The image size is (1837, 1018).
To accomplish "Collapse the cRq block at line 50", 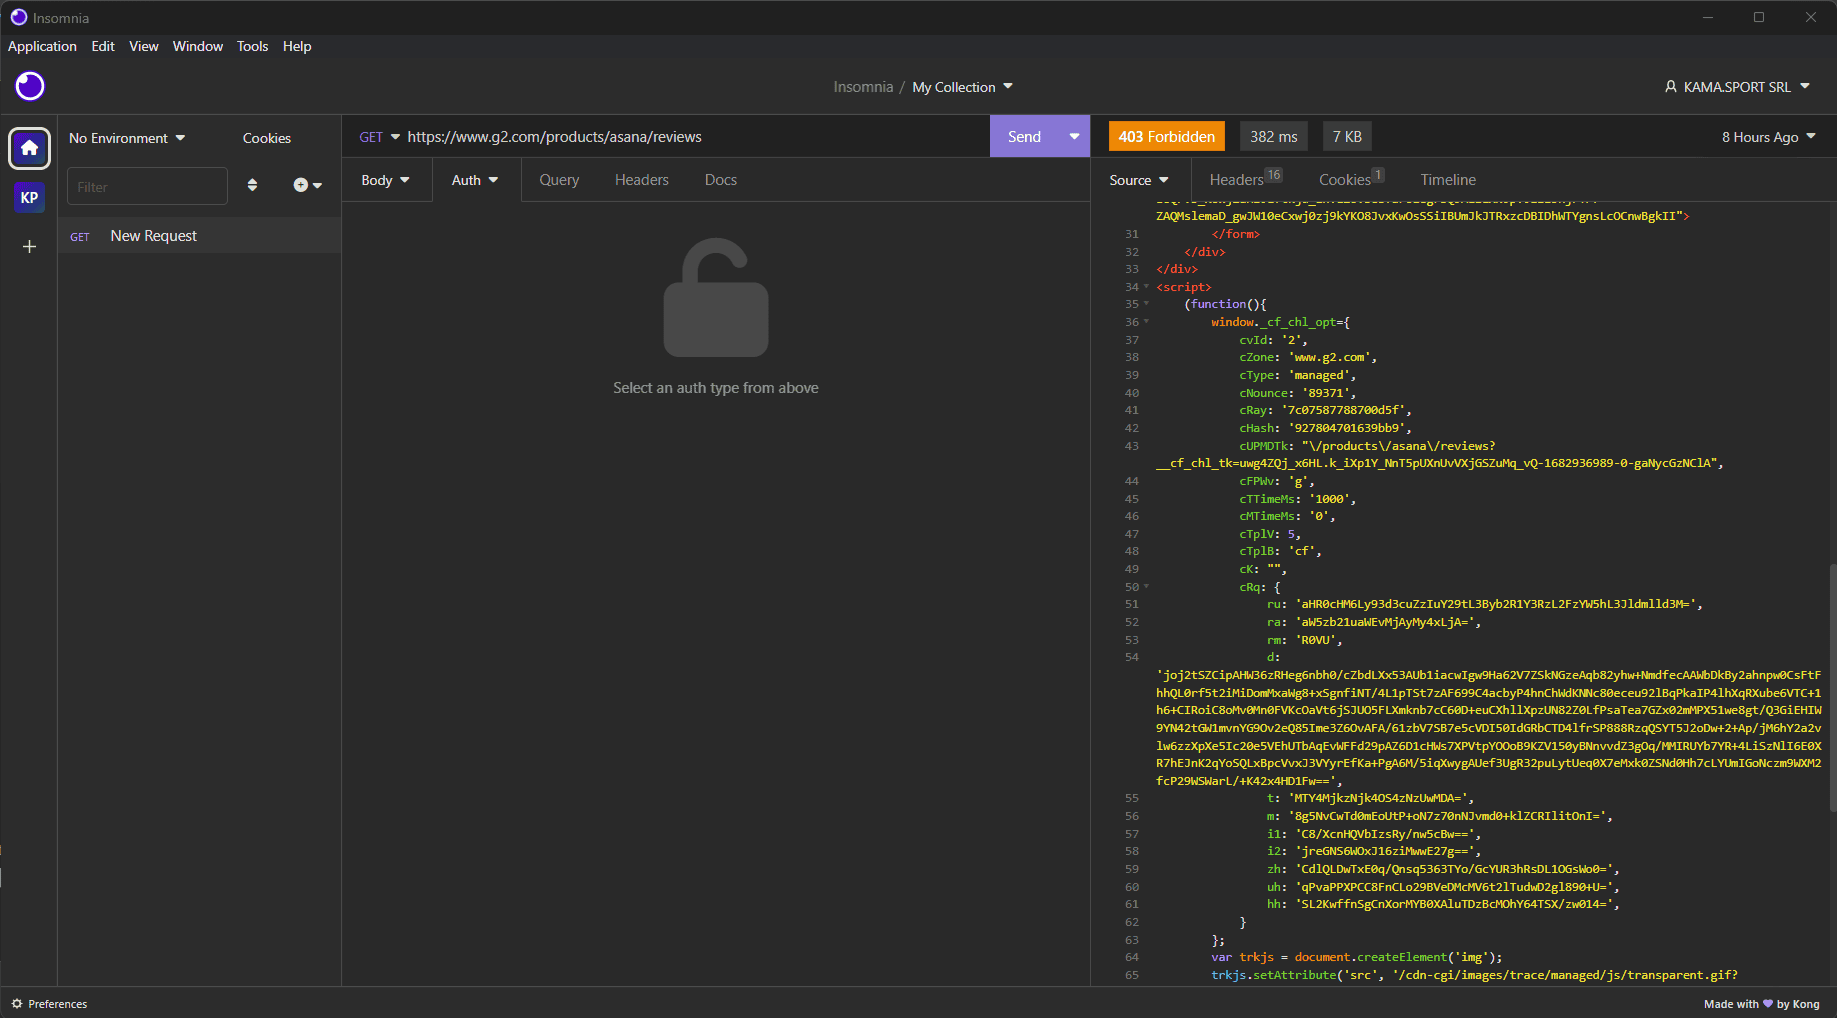I will pos(1147,587).
